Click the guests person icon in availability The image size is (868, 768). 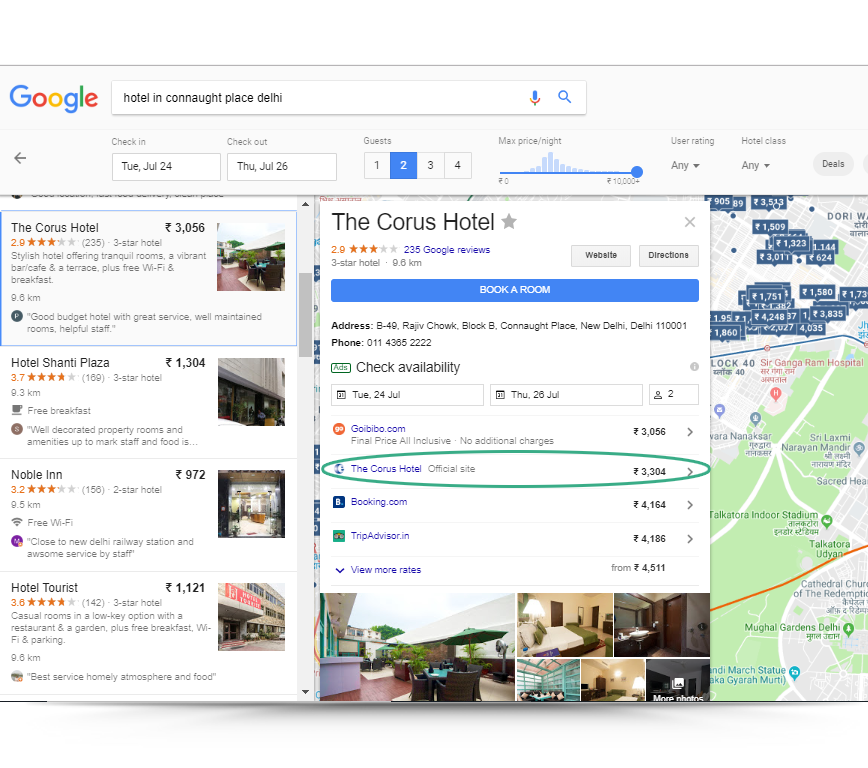point(658,395)
